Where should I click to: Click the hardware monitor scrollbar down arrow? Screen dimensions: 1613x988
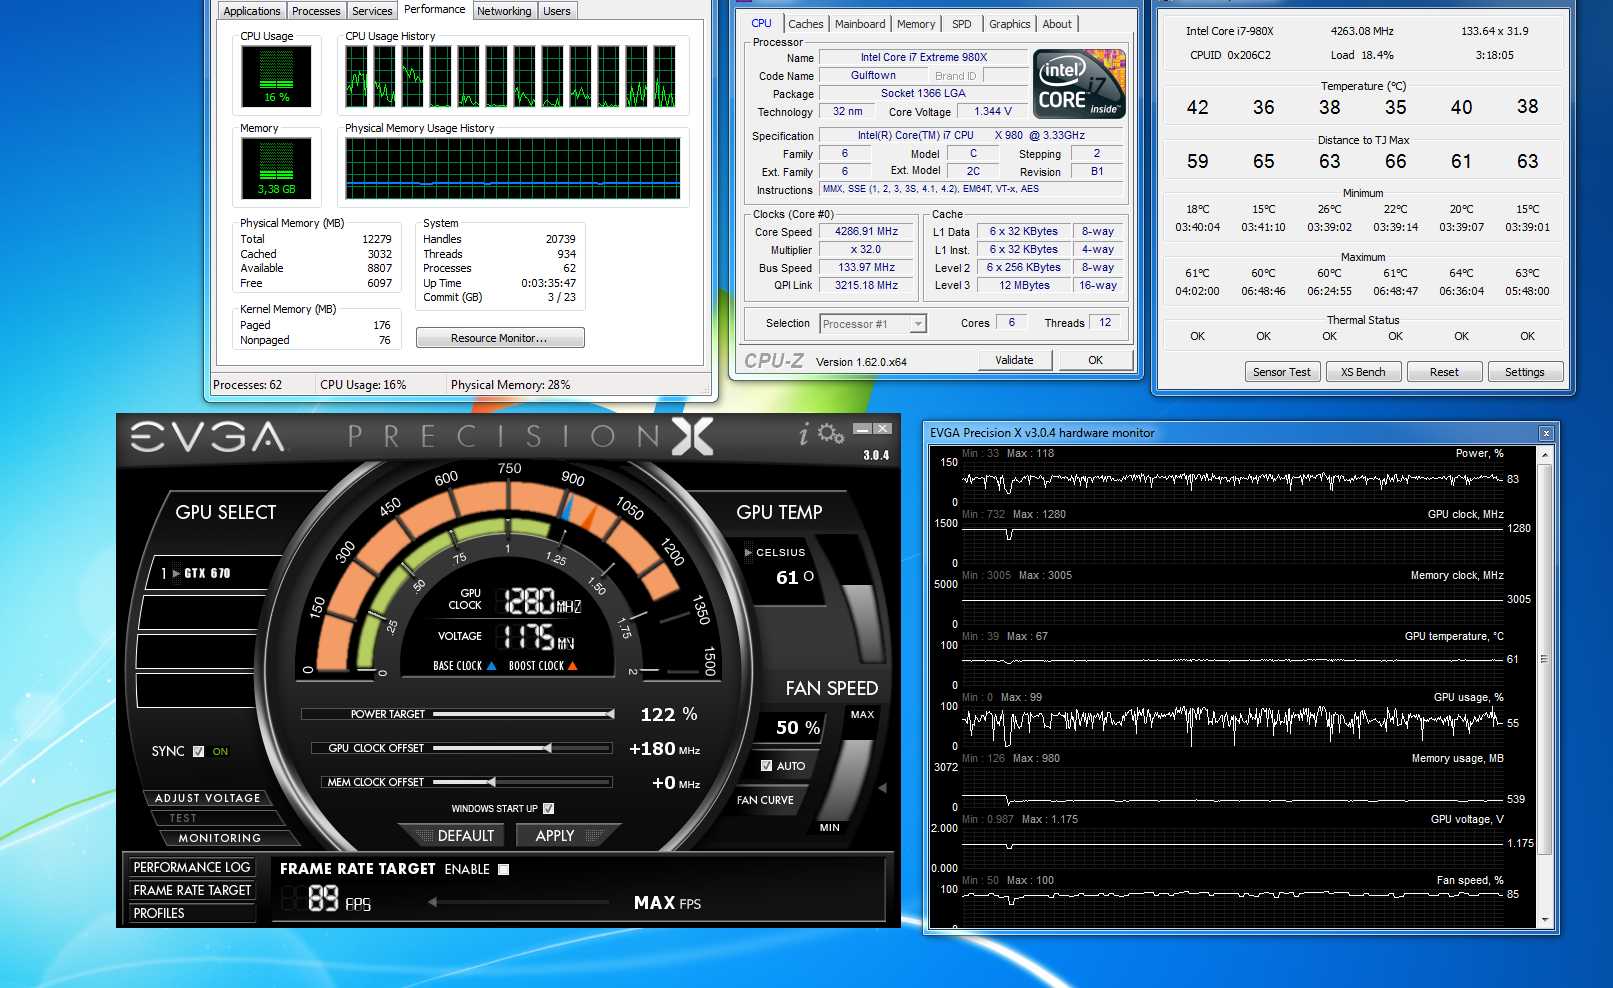pyautogui.click(x=1545, y=920)
